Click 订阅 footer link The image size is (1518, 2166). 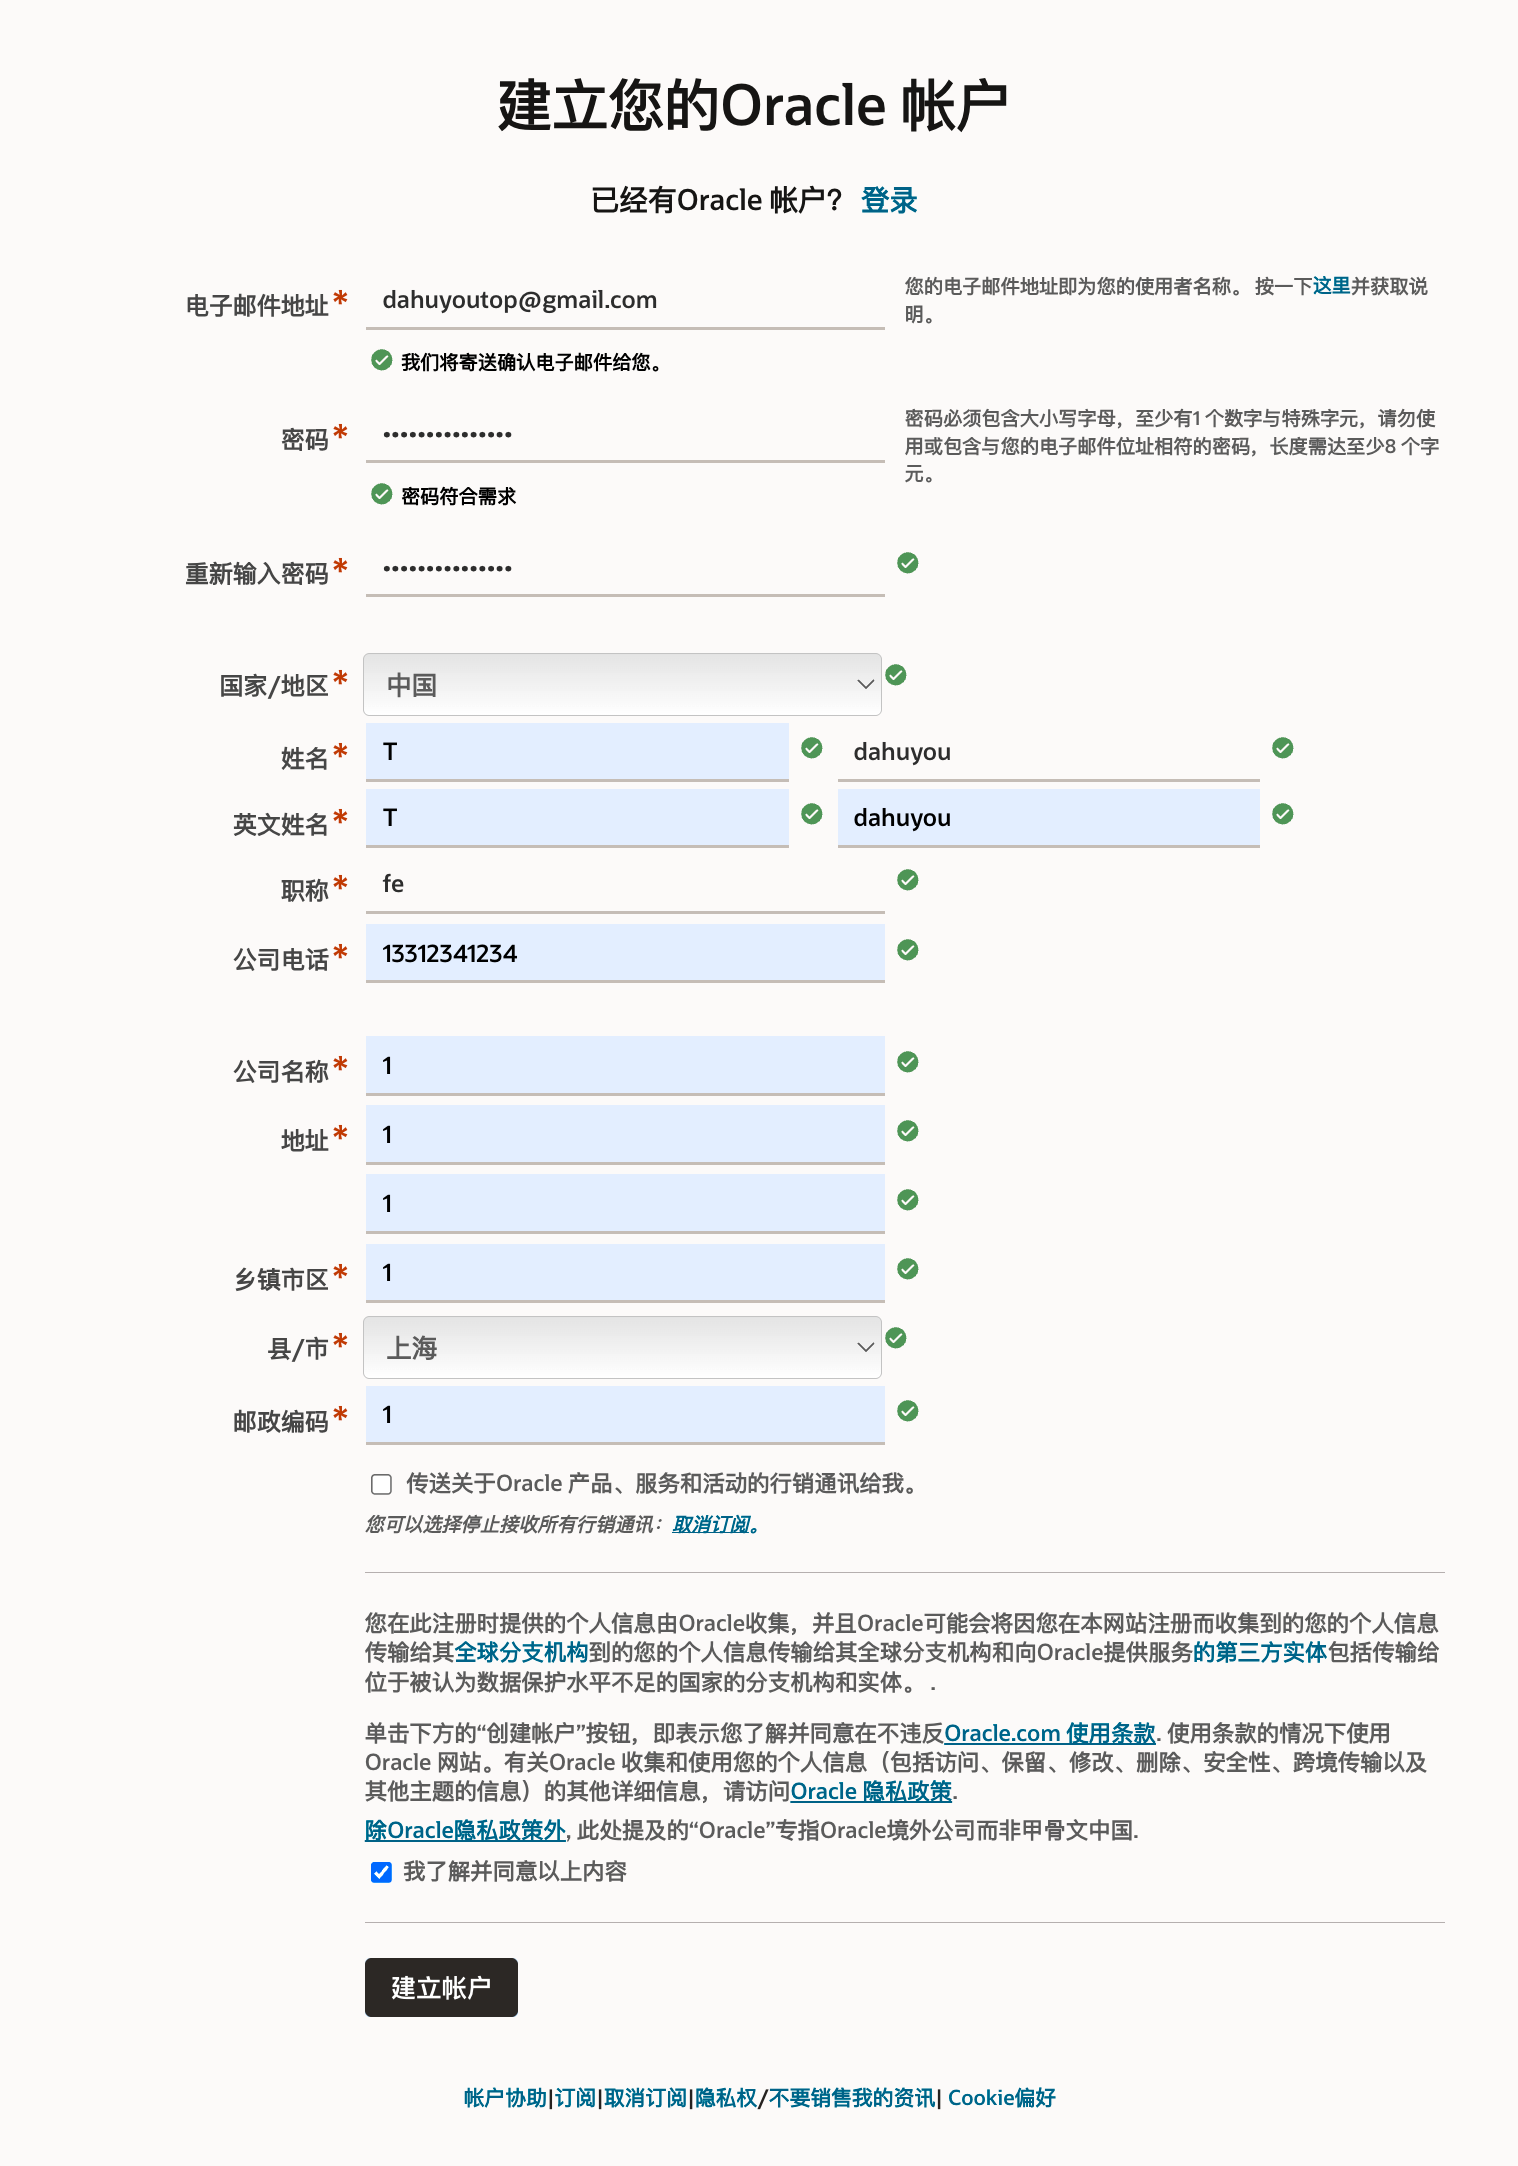pyautogui.click(x=575, y=2097)
